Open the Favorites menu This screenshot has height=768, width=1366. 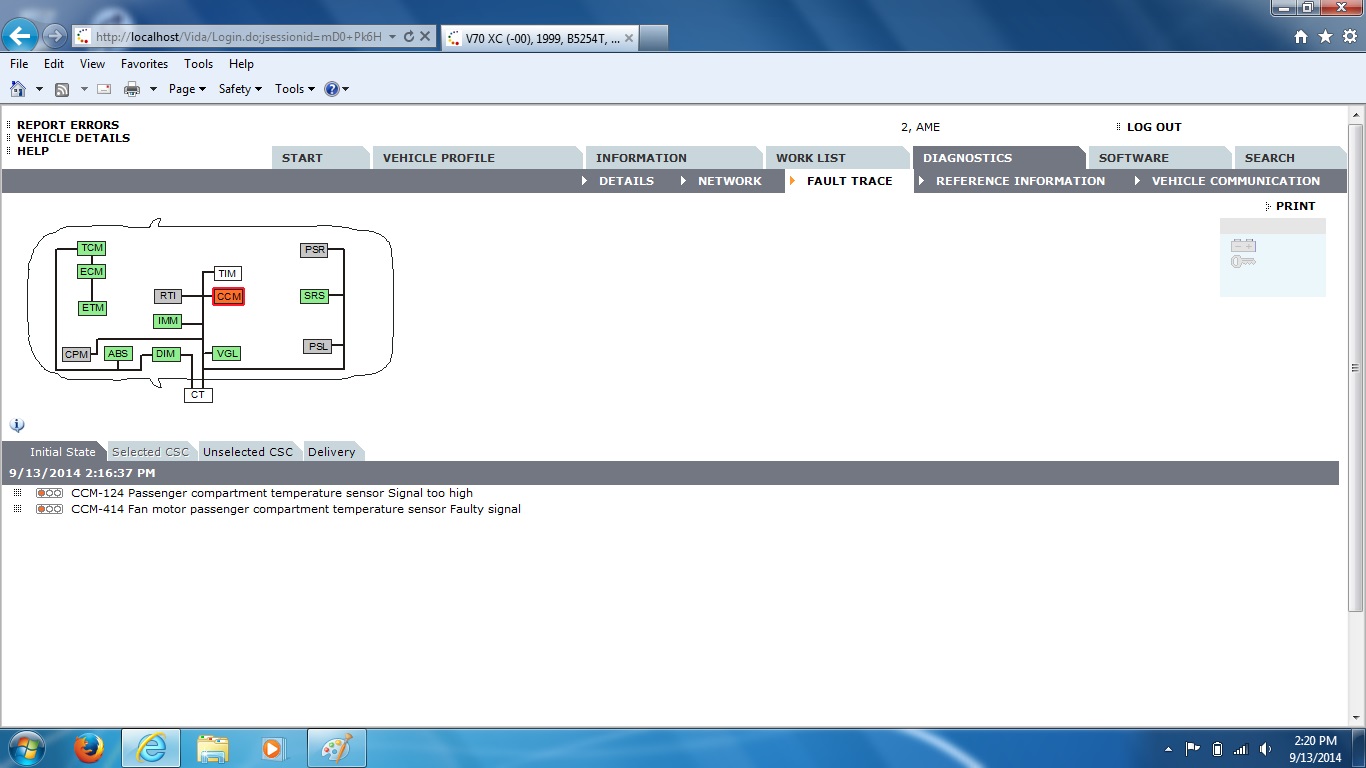[144, 64]
